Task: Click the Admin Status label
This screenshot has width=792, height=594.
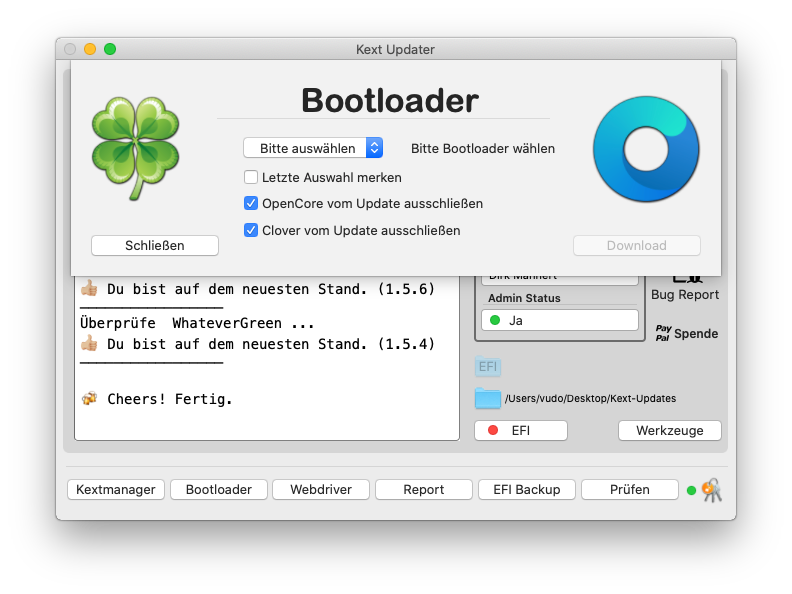Action: click(524, 298)
